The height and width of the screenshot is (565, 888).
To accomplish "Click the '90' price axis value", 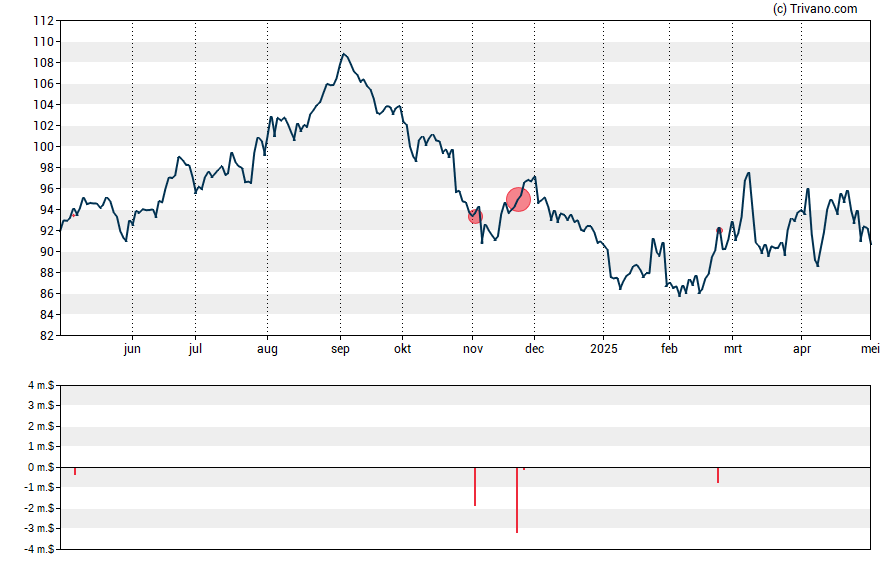I will pos(47,252).
